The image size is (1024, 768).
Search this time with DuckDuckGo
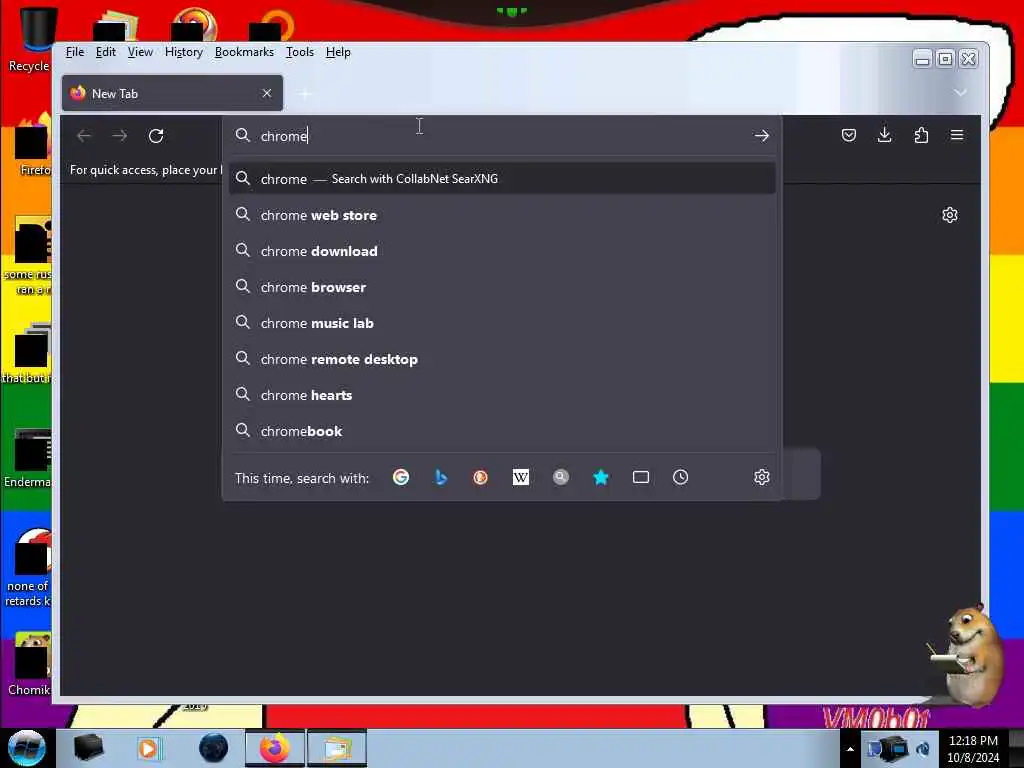(481, 477)
